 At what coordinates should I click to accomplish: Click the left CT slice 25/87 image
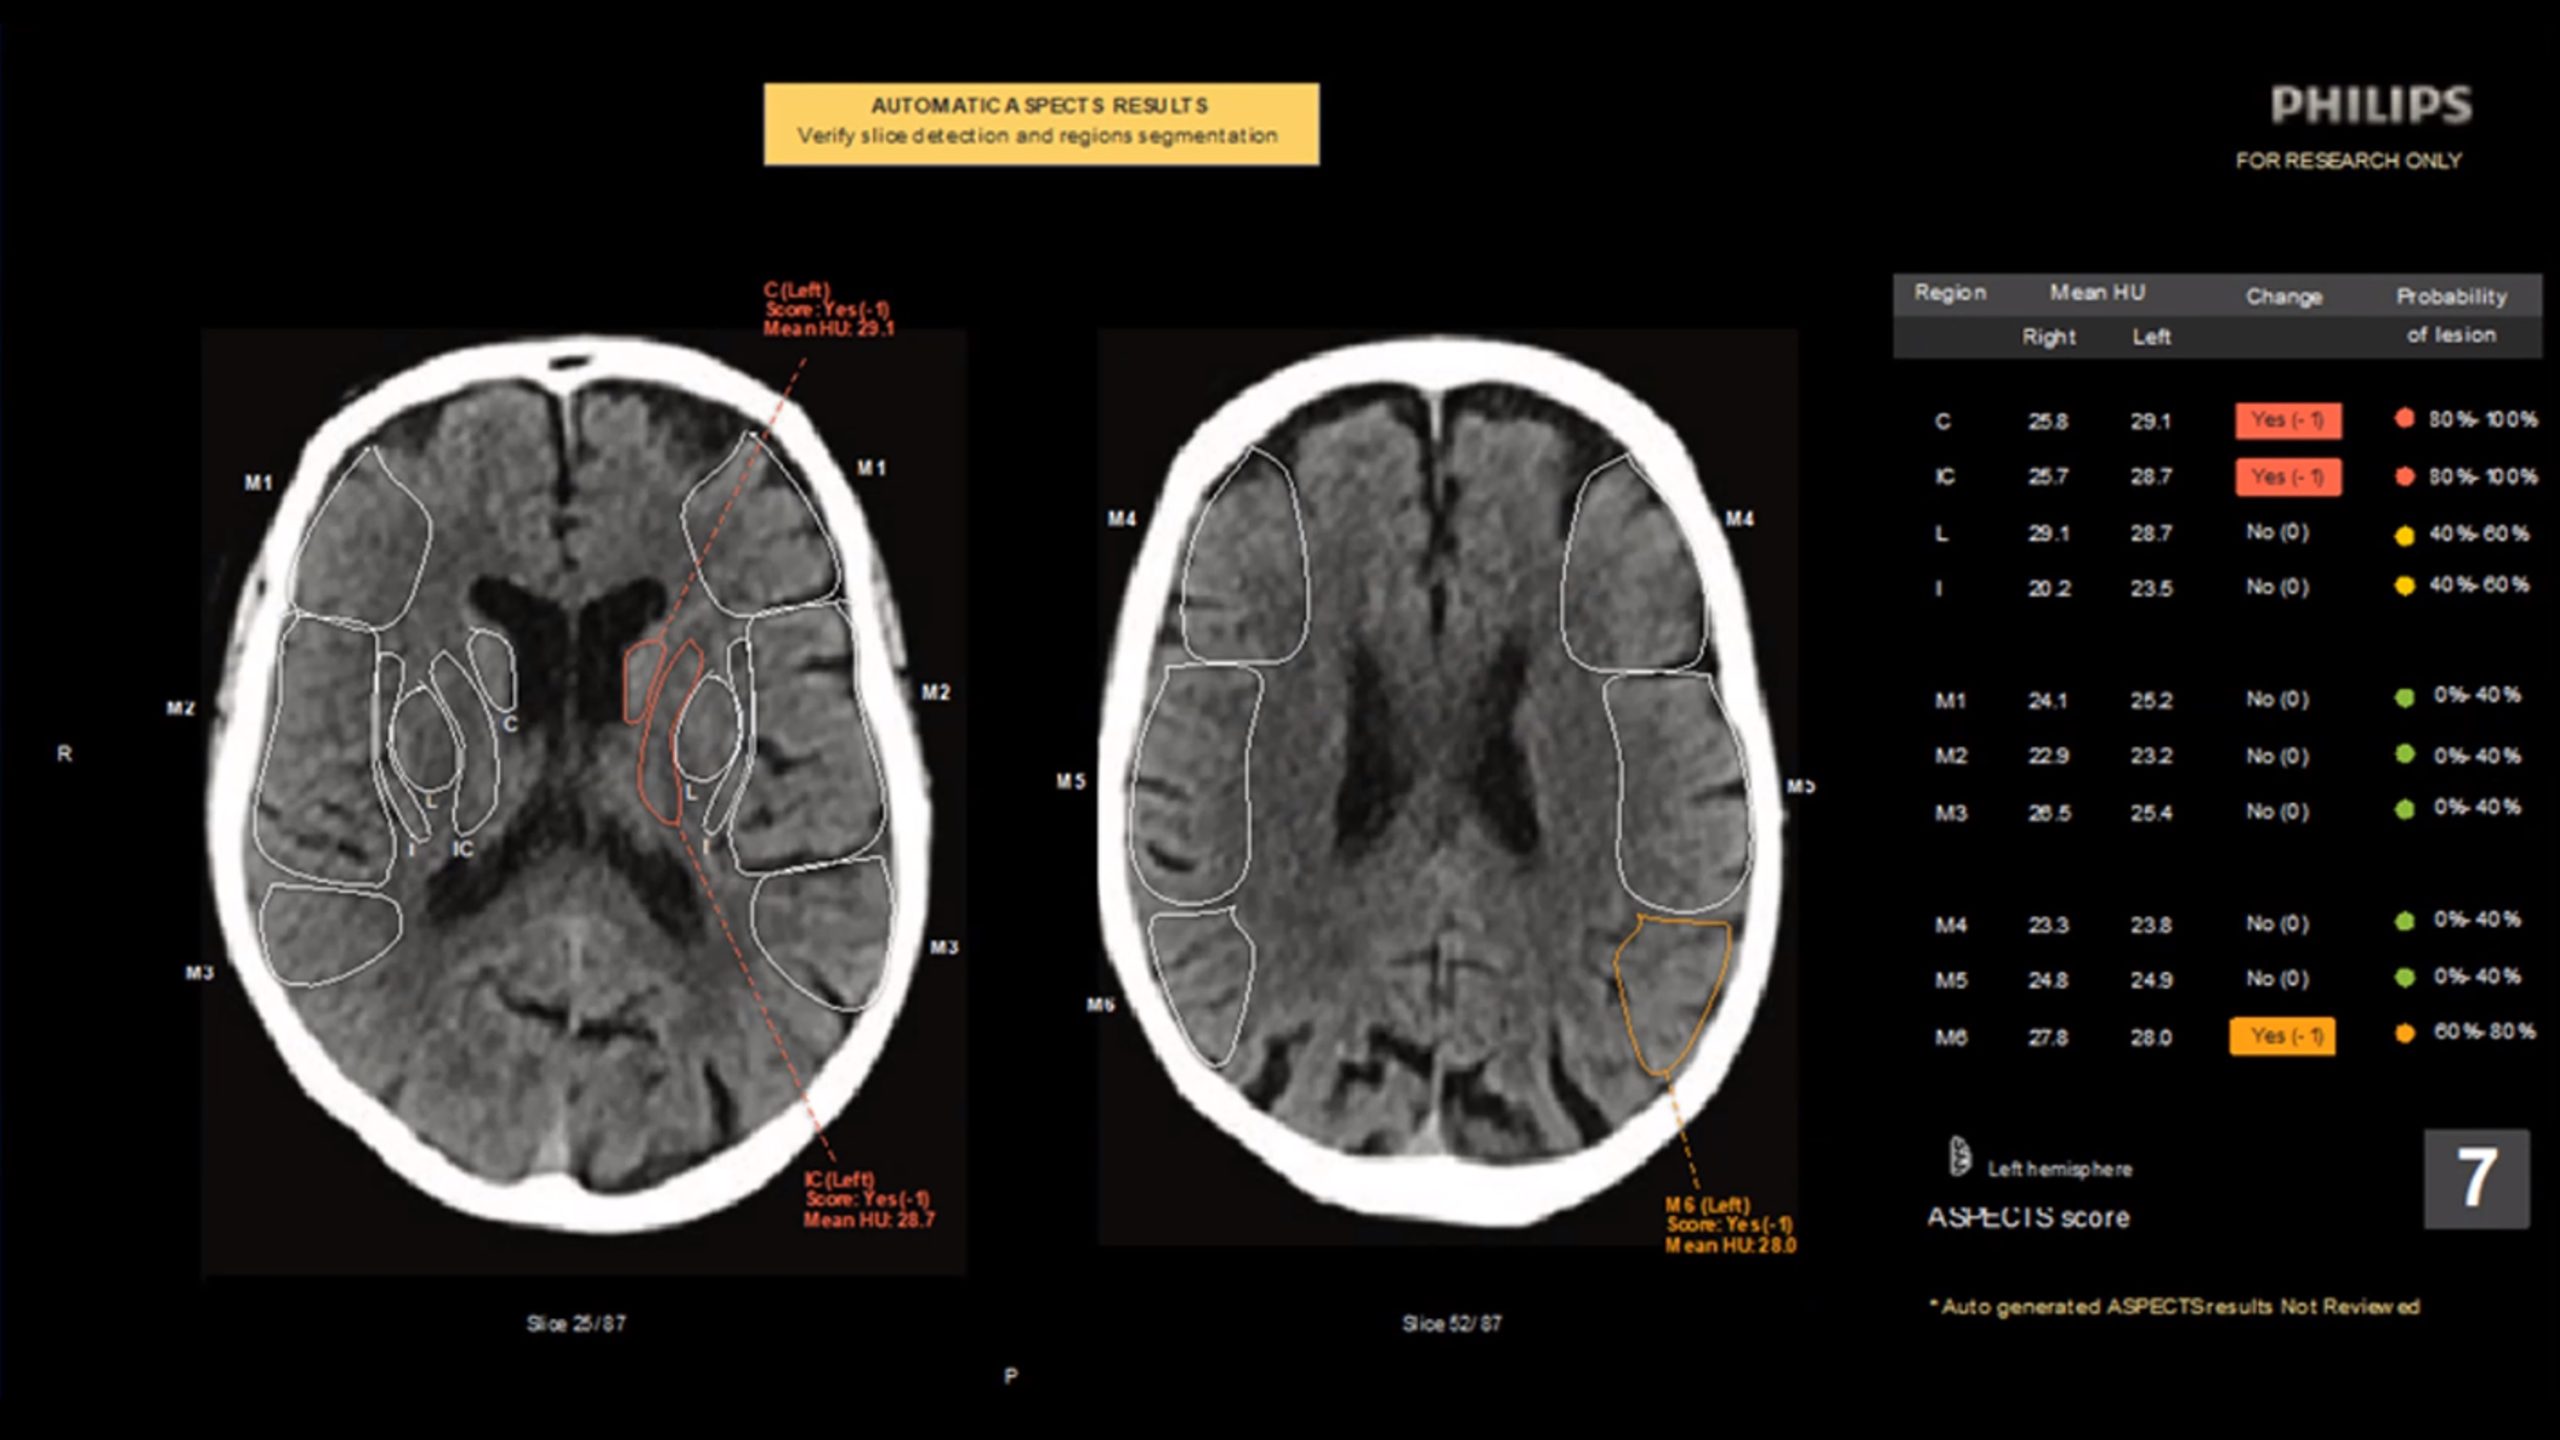pos(583,800)
